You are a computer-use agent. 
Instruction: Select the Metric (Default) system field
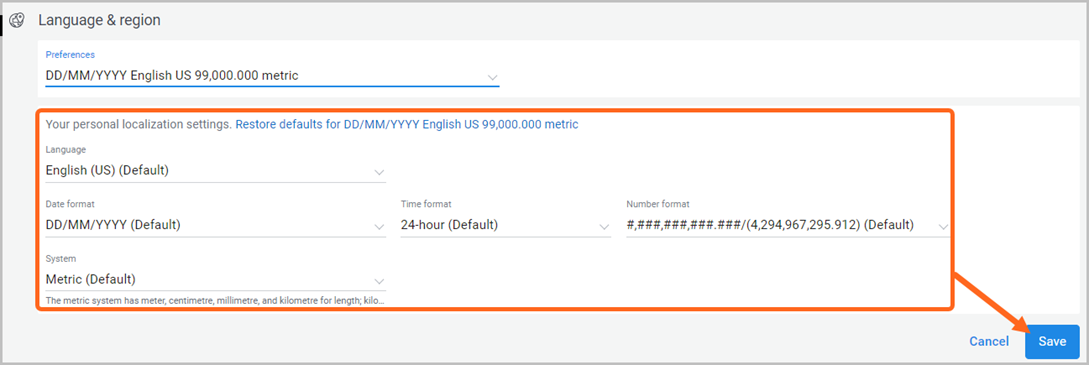coord(216,280)
